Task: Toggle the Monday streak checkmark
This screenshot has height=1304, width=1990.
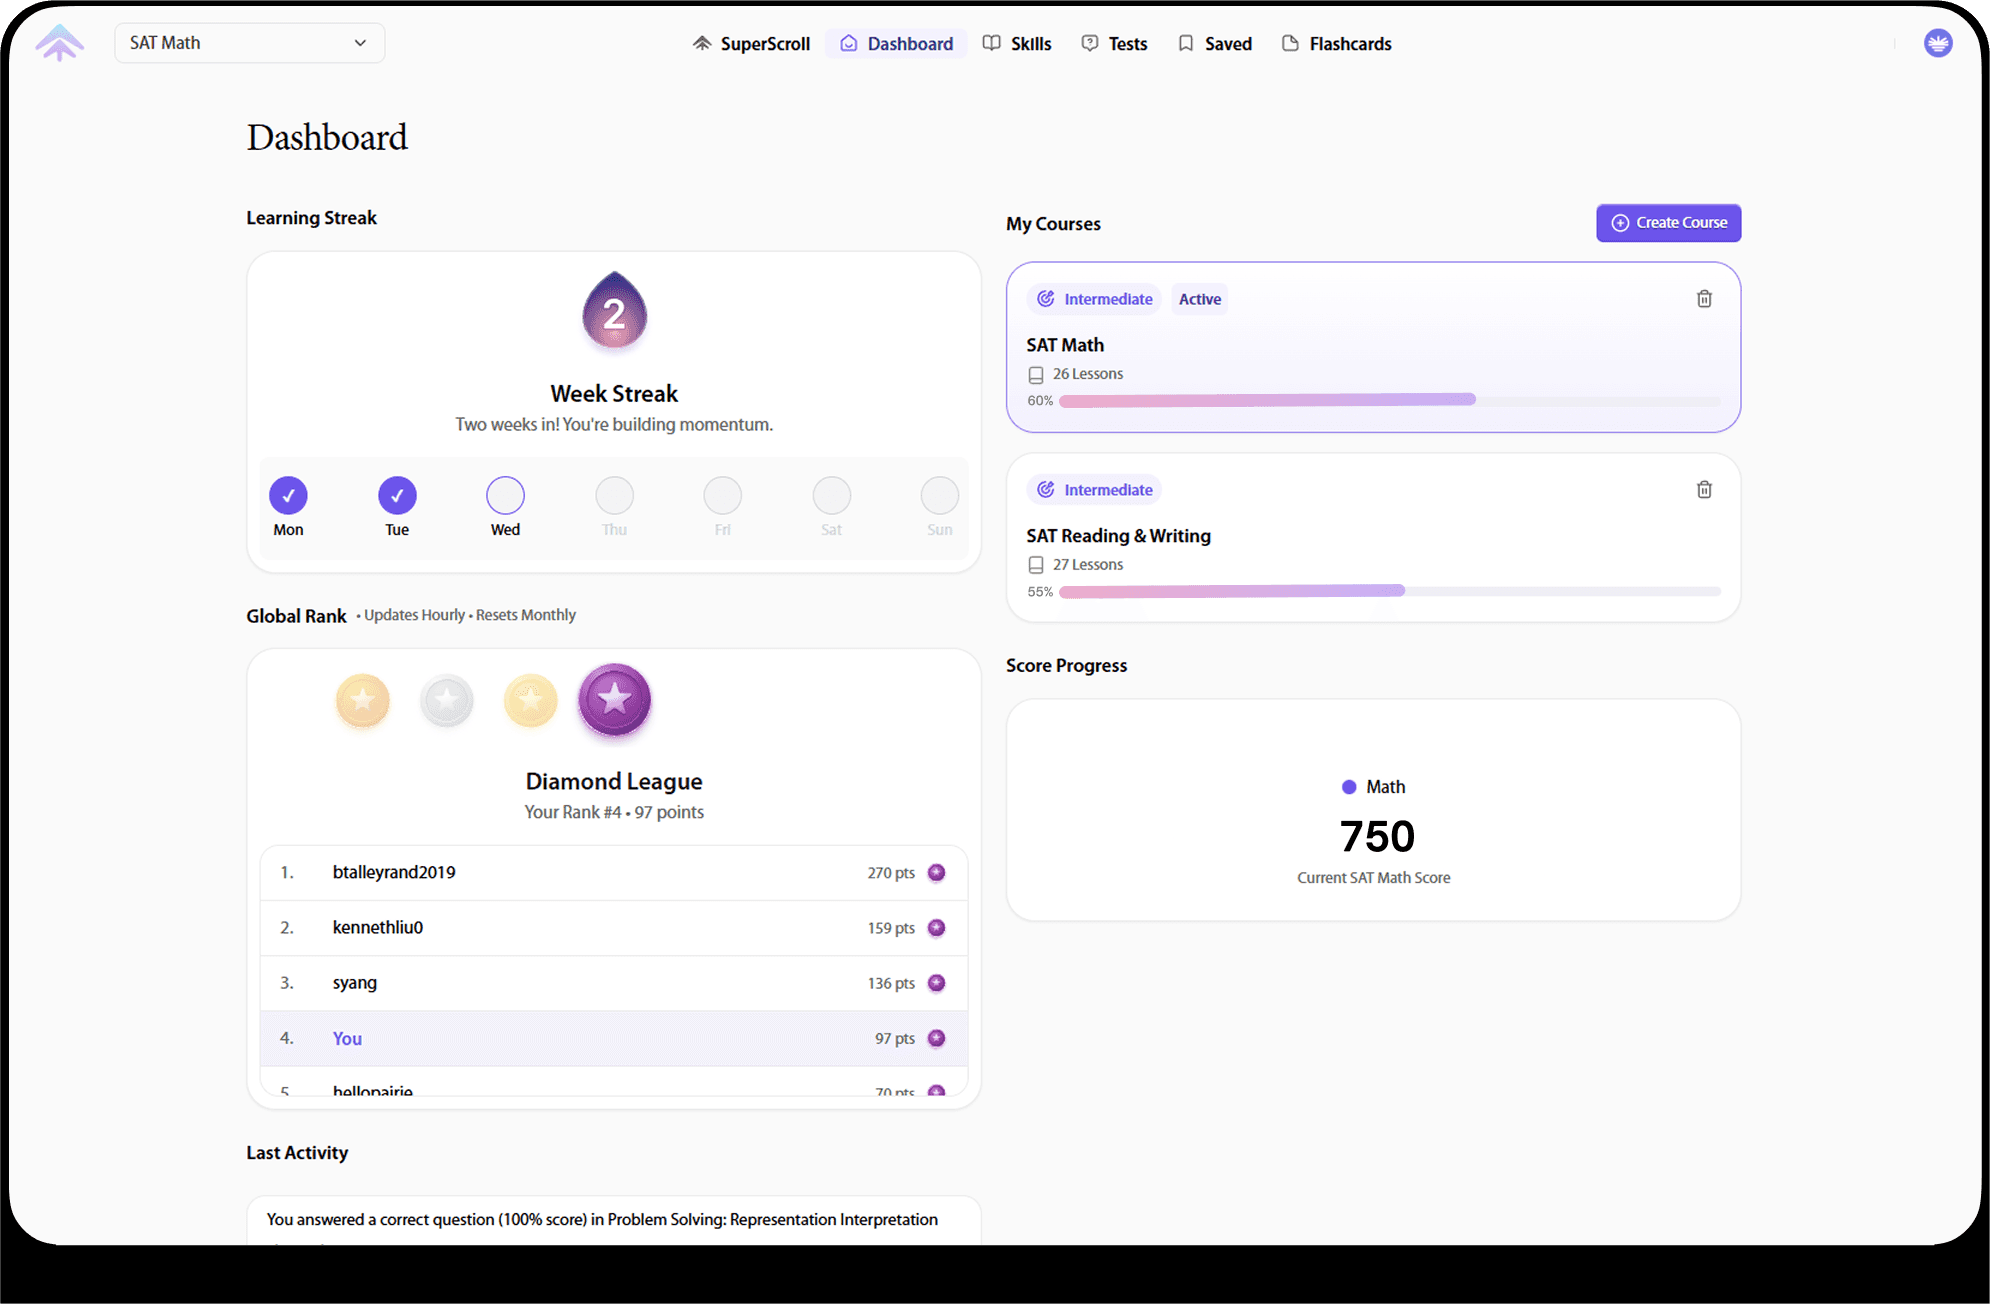Action: pos(288,495)
